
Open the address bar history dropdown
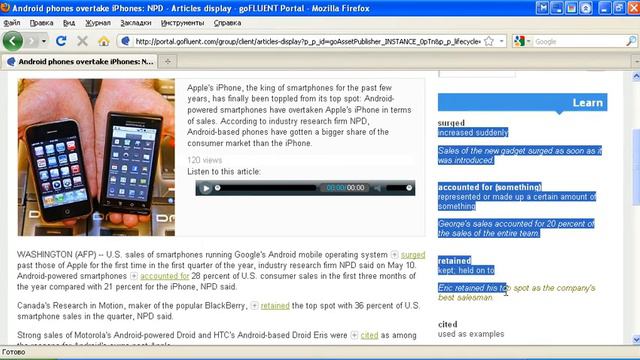[x=502, y=41]
